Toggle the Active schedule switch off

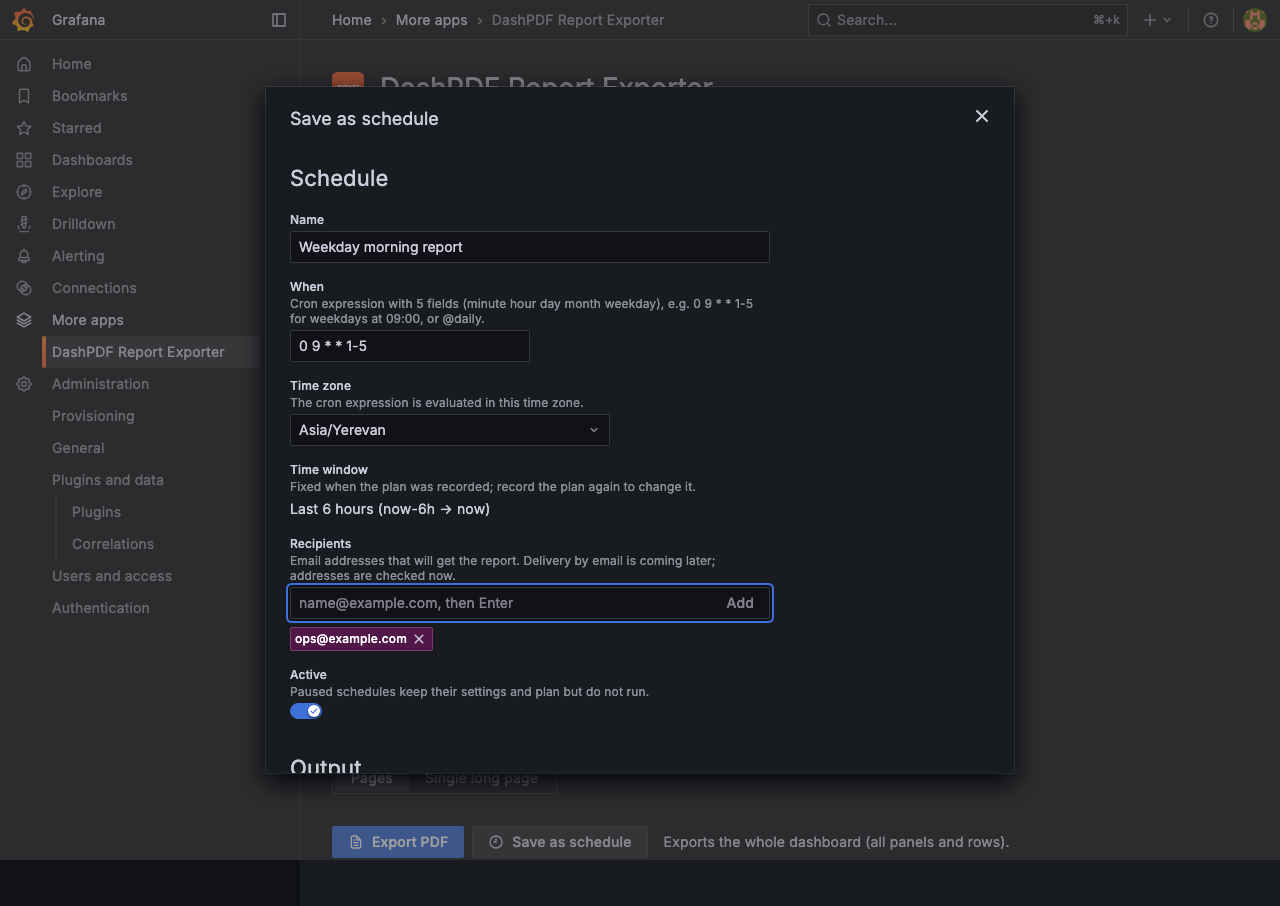(x=306, y=711)
